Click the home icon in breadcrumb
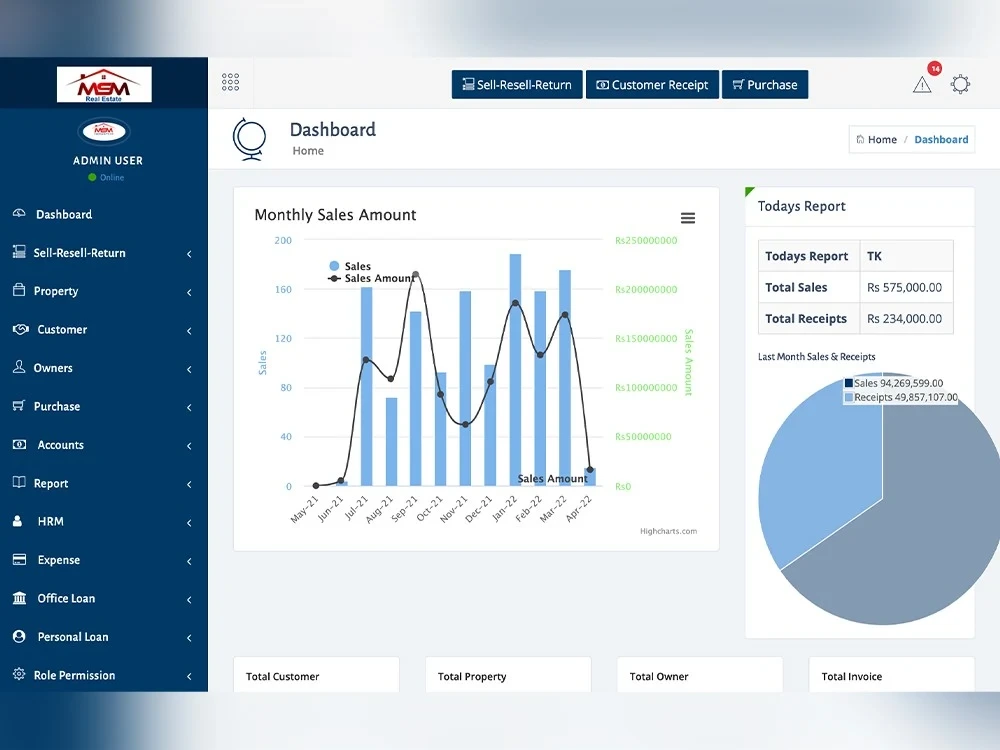 click(860, 139)
